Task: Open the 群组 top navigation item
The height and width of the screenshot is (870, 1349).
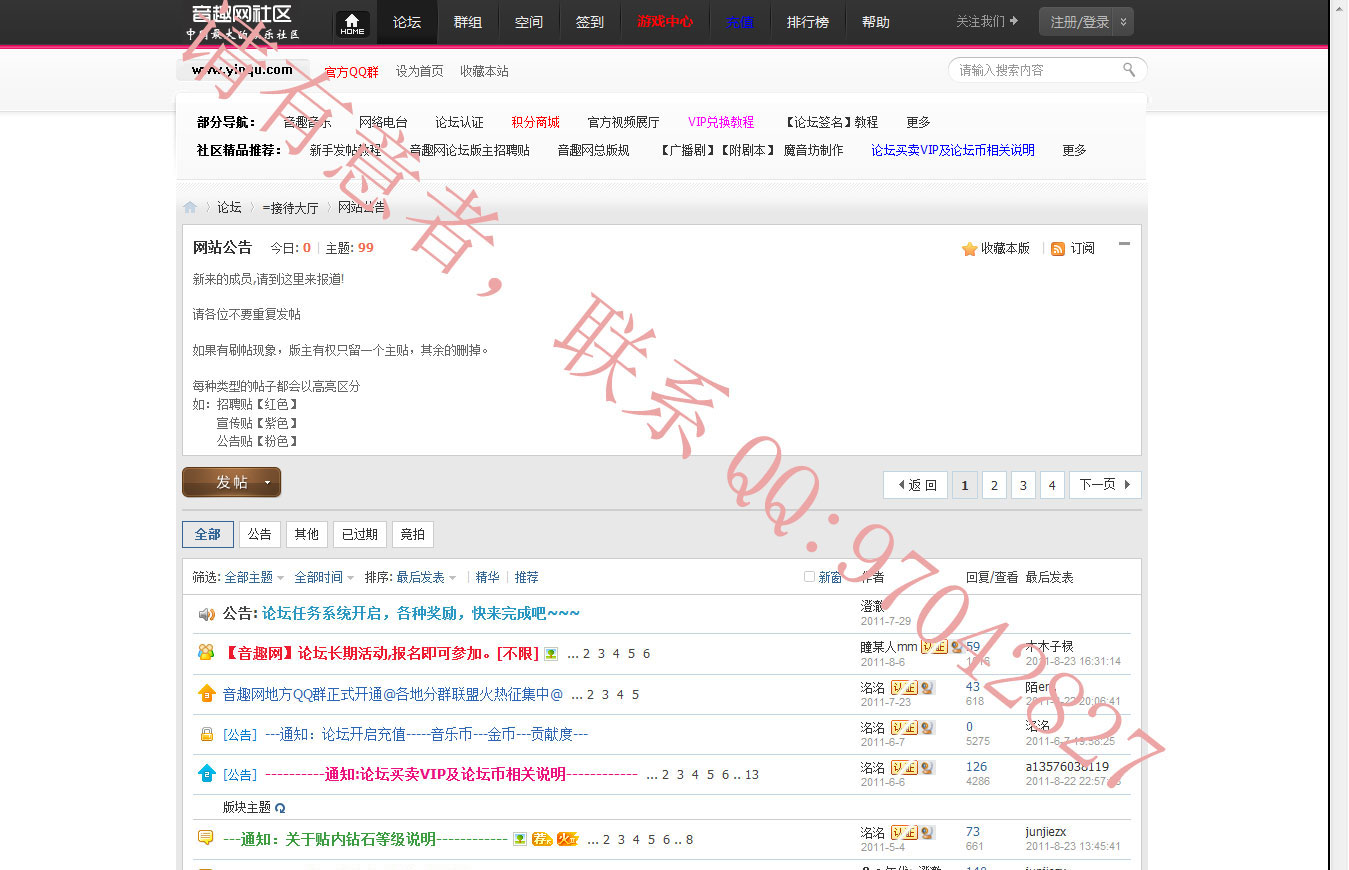Action: click(x=467, y=22)
